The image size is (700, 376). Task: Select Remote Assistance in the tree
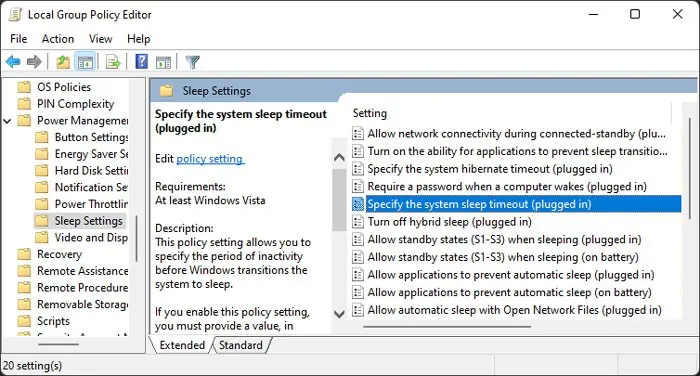83,271
